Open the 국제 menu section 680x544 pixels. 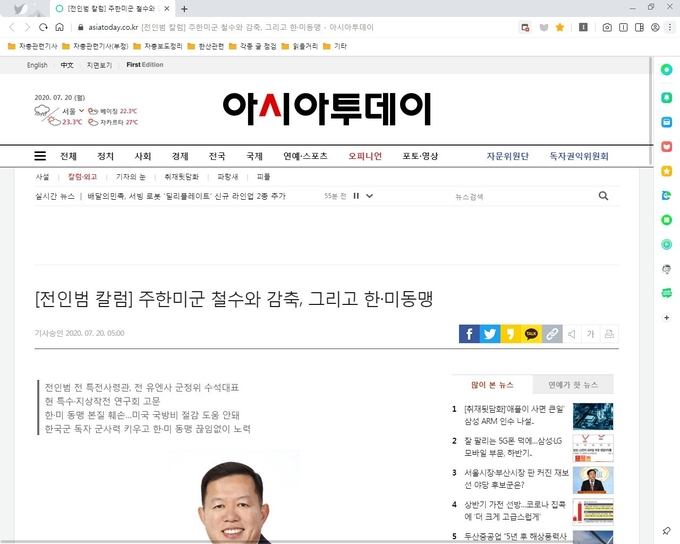coord(255,156)
